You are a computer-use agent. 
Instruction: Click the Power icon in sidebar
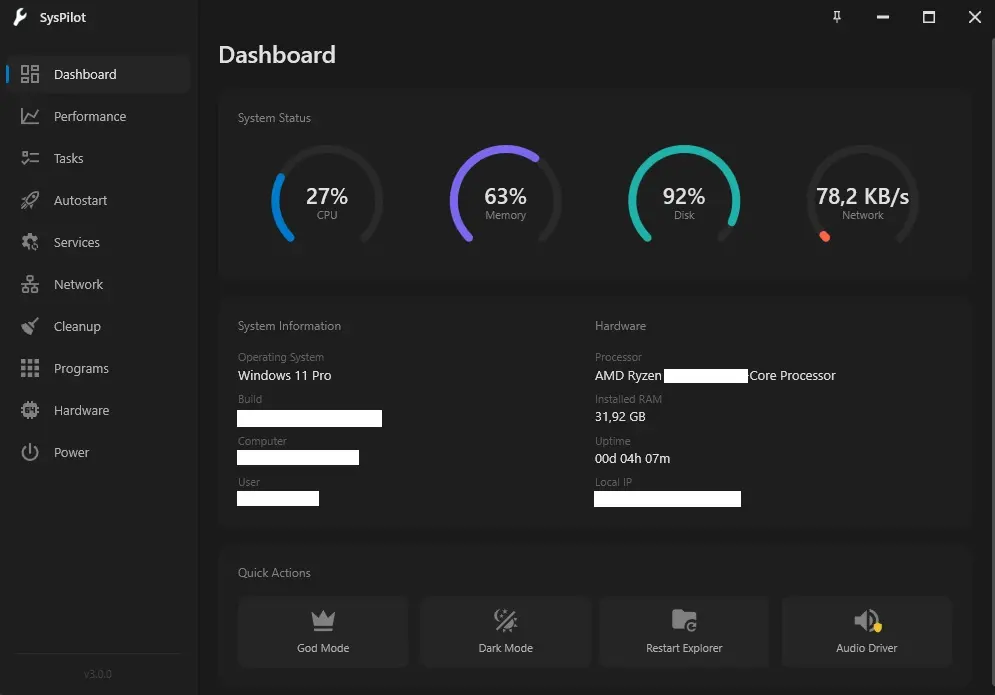click(x=30, y=453)
